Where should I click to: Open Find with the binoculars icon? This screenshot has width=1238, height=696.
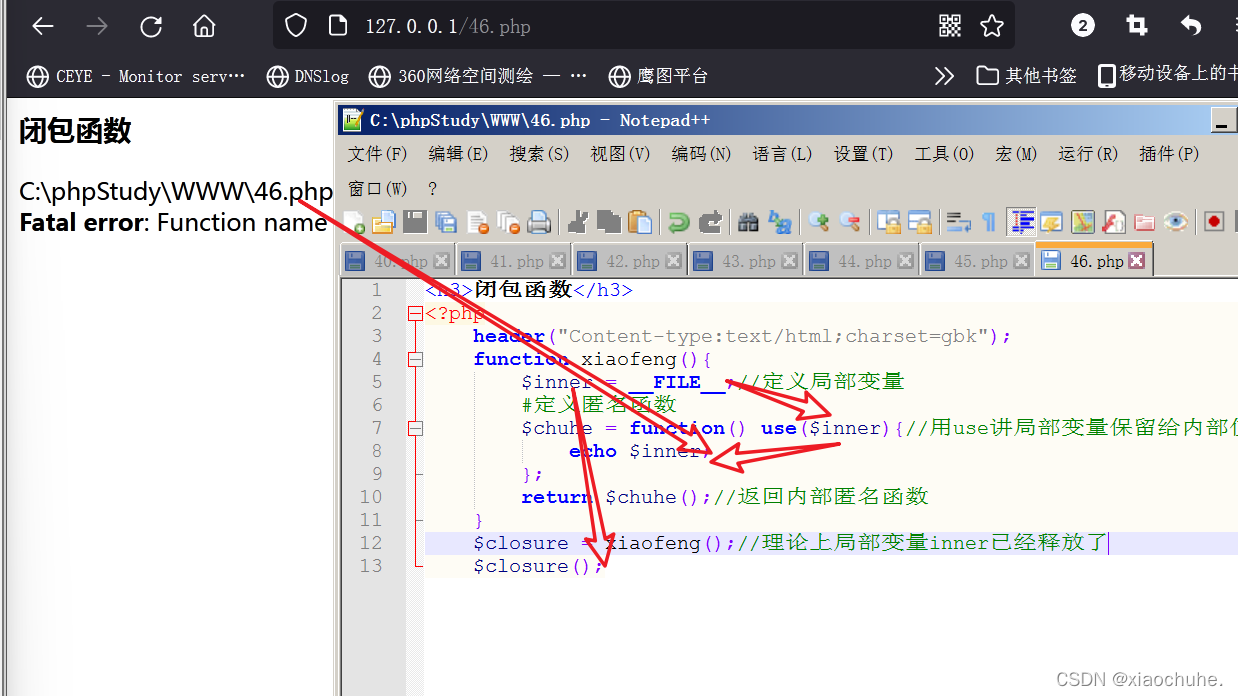point(748,222)
